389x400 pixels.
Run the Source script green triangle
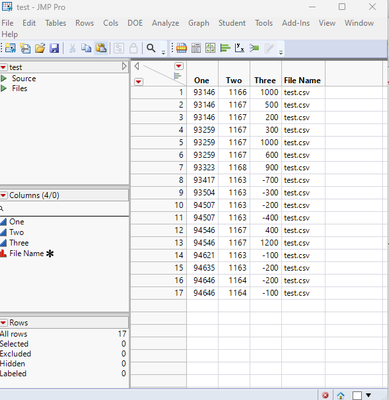click(4, 78)
